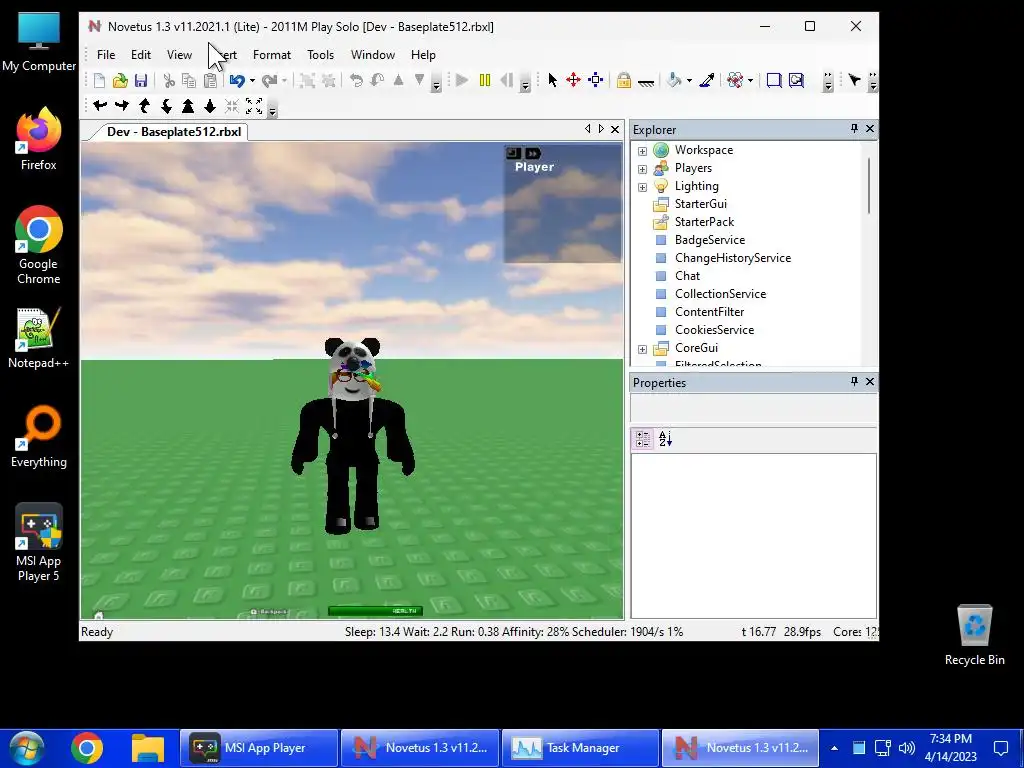Zoom the camera in with the solid up-arrow icon
Viewport: 1024px width, 768px height.
click(188, 106)
